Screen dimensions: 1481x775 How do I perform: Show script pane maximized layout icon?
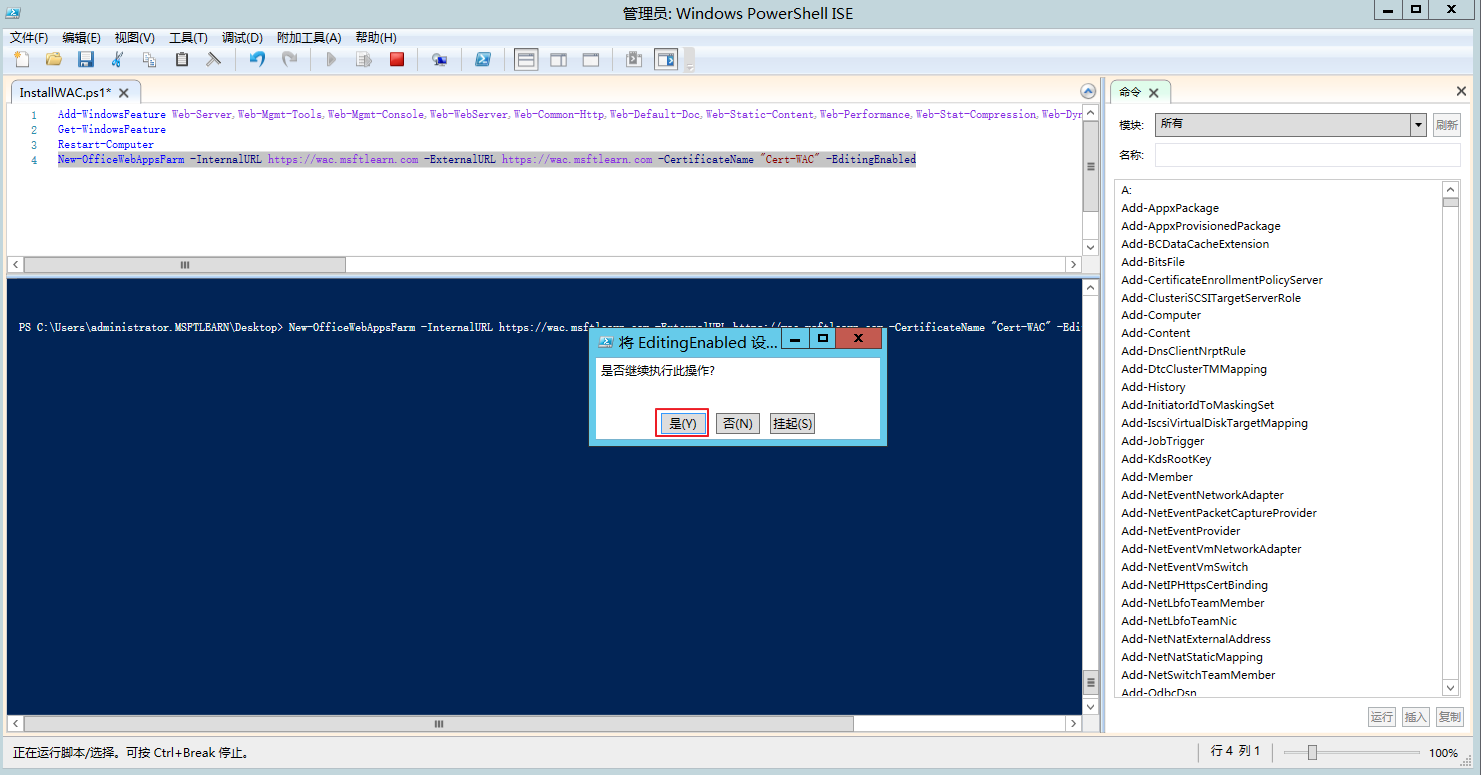[x=591, y=59]
